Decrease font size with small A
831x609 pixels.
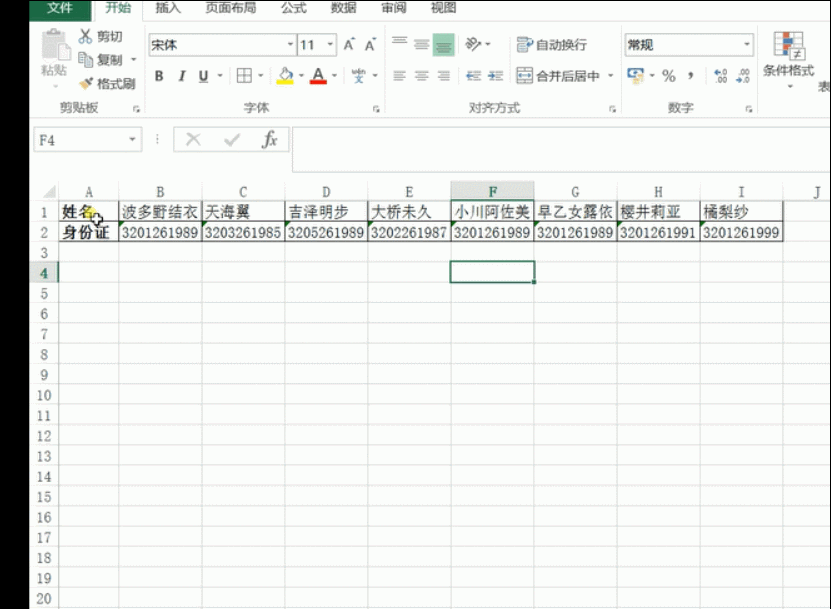click(x=370, y=45)
